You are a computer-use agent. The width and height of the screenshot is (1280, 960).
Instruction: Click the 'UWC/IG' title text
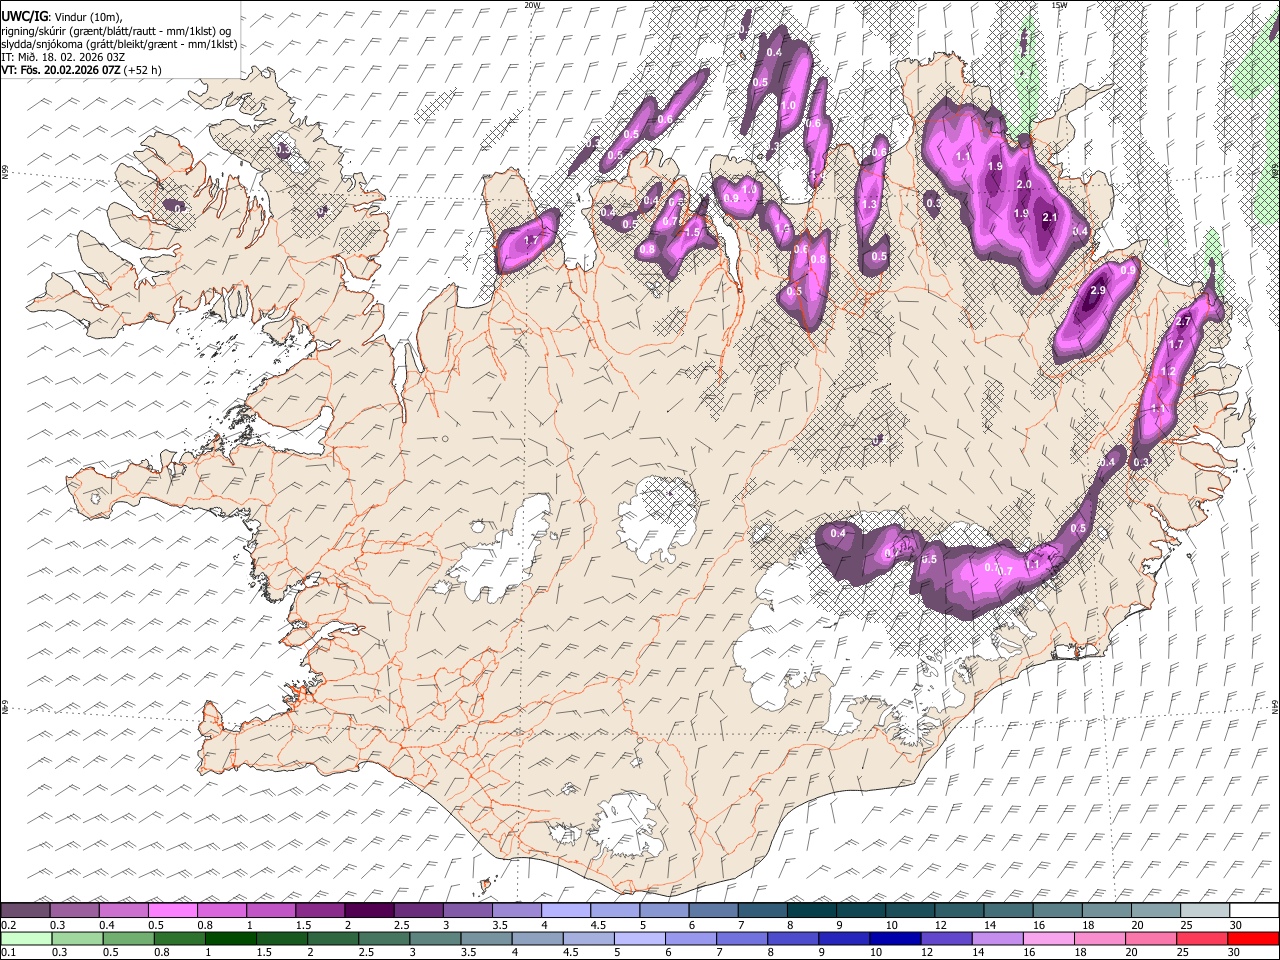click(x=24, y=16)
